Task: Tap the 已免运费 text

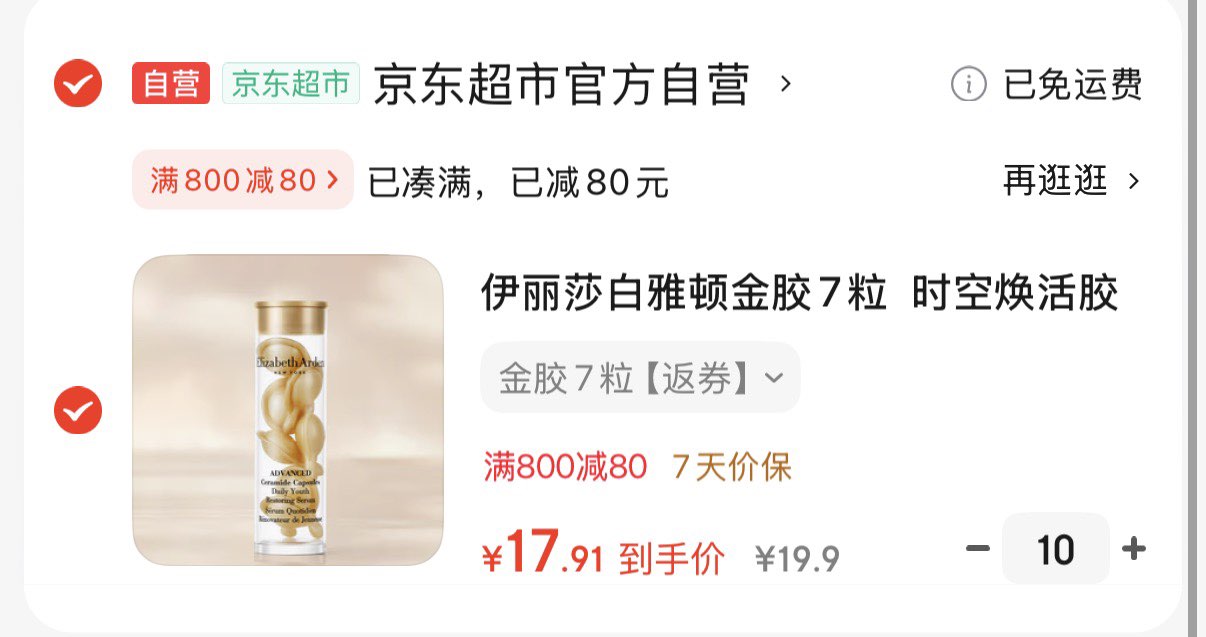Action: tap(1073, 85)
